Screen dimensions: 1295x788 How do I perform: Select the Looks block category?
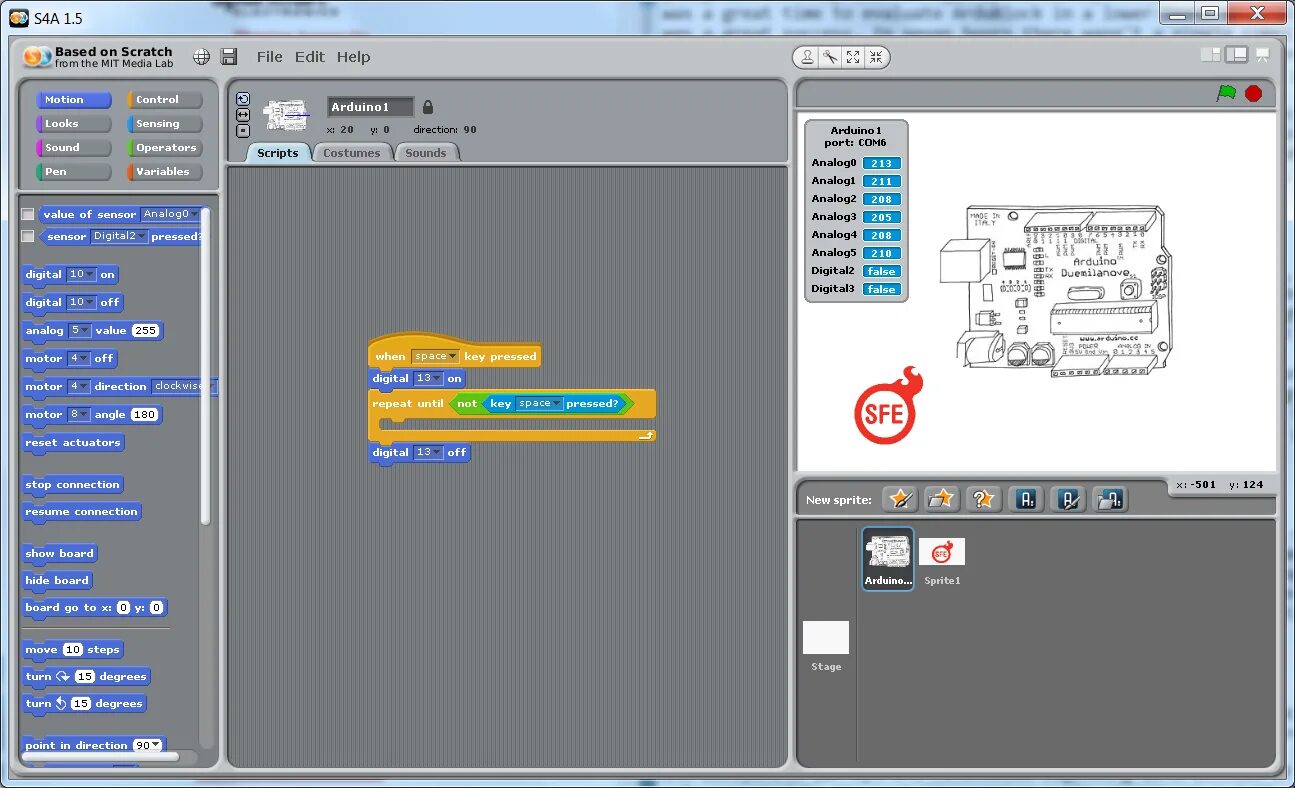pos(73,124)
